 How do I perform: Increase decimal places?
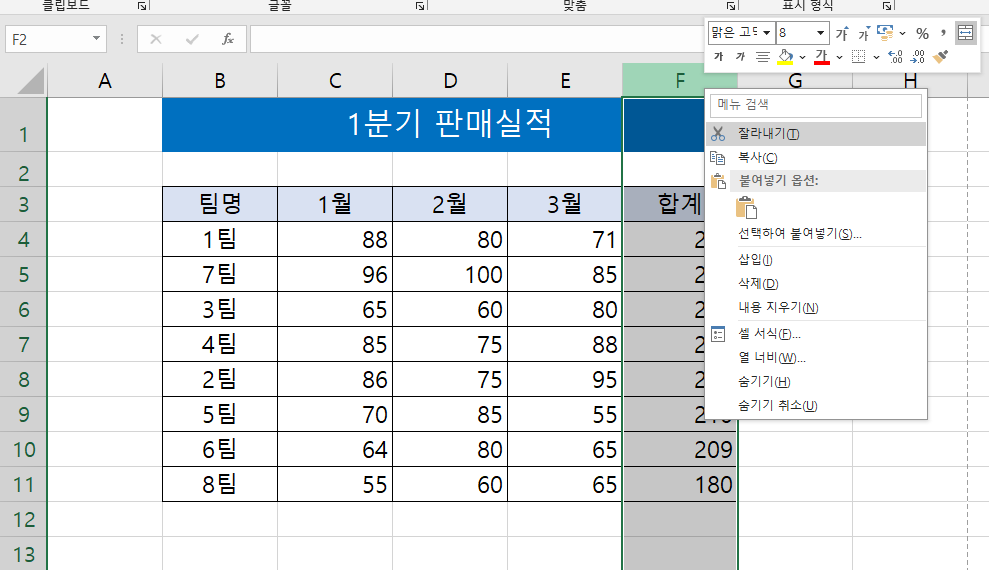tap(896, 57)
